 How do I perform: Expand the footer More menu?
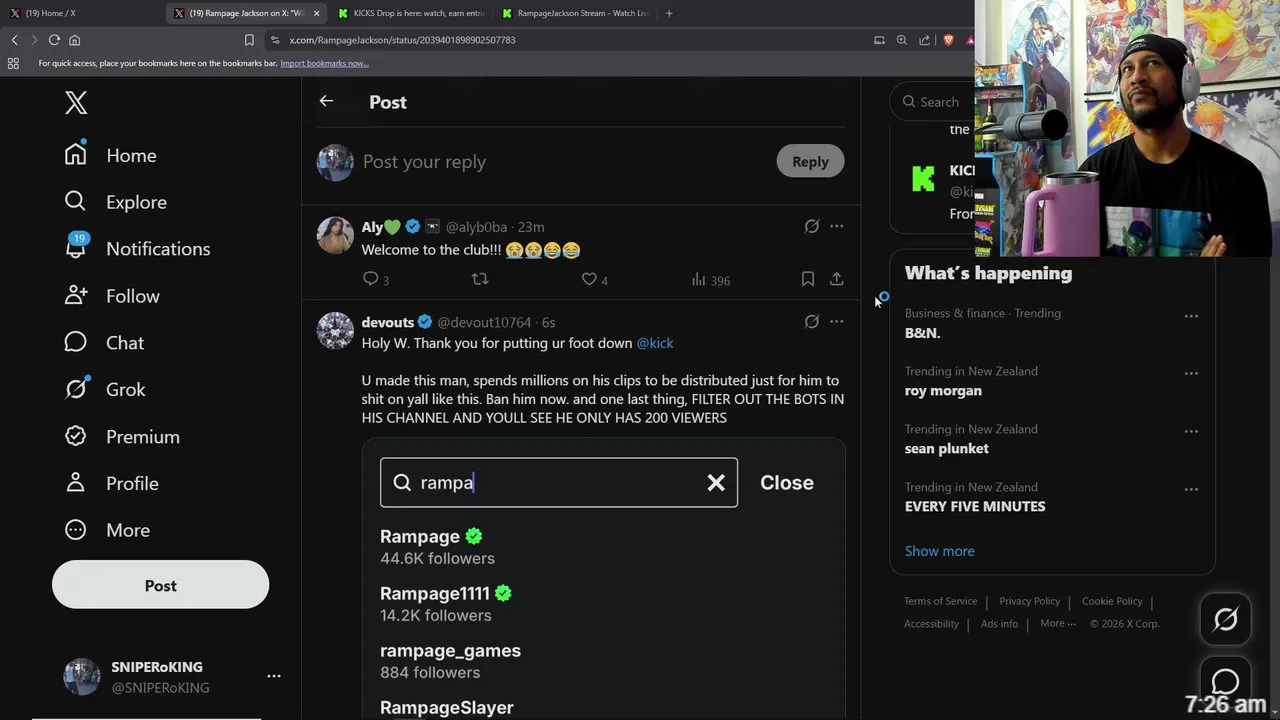pos(1058,623)
